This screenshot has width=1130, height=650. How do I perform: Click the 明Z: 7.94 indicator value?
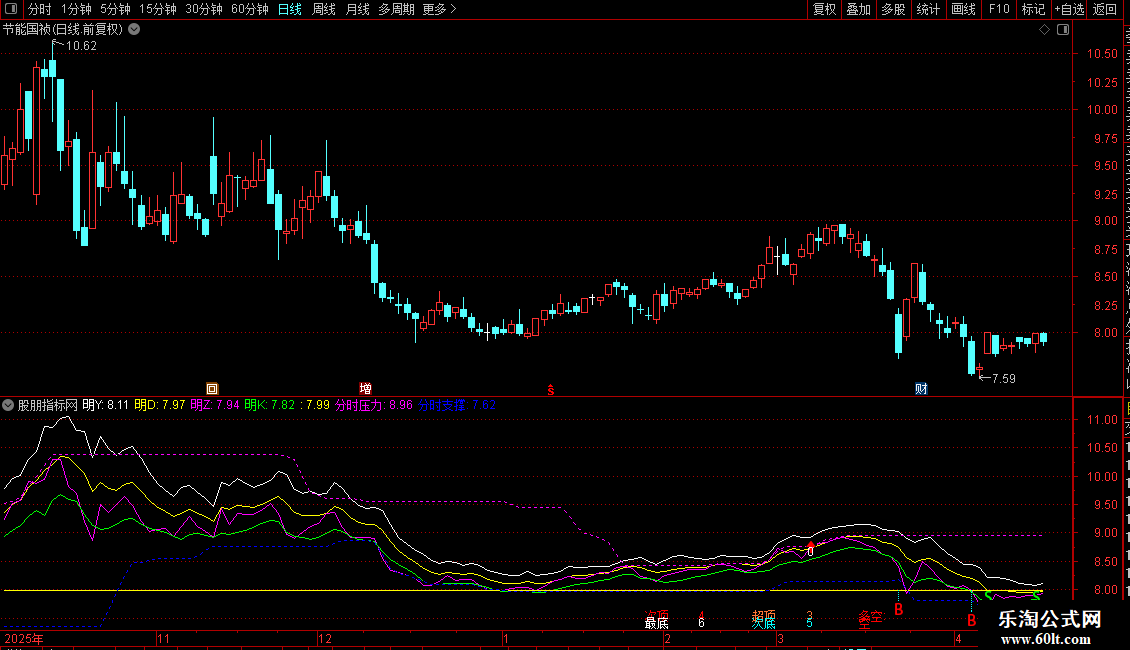pos(215,405)
